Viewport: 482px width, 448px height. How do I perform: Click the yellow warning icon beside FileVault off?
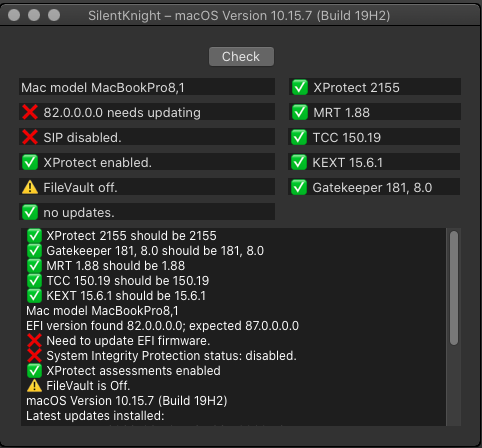pos(30,187)
